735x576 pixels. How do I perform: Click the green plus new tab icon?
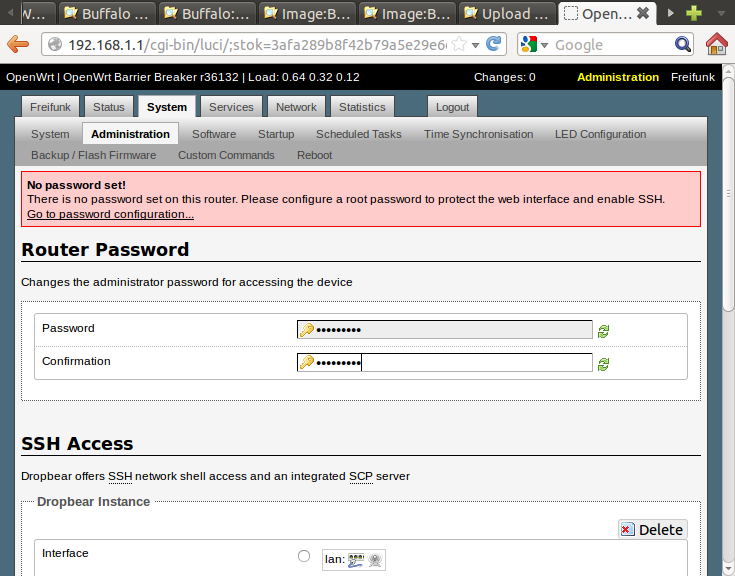coord(694,13)
